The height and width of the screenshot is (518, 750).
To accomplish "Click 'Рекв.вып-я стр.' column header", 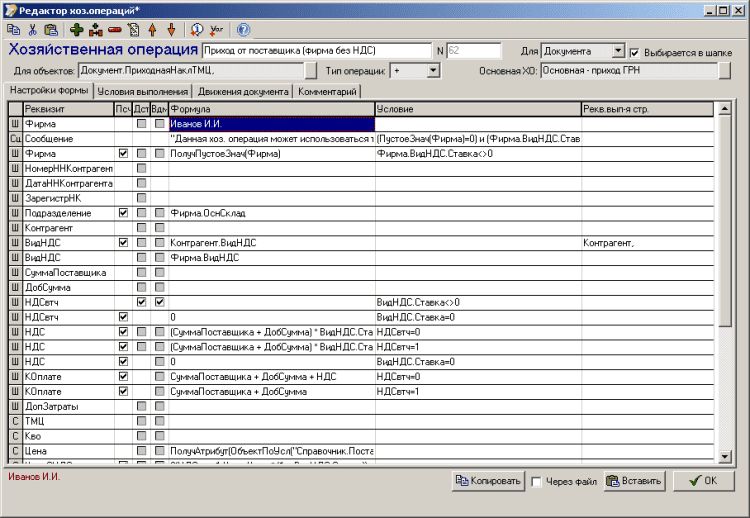I will pyautogui.click(x=648, y=109).
